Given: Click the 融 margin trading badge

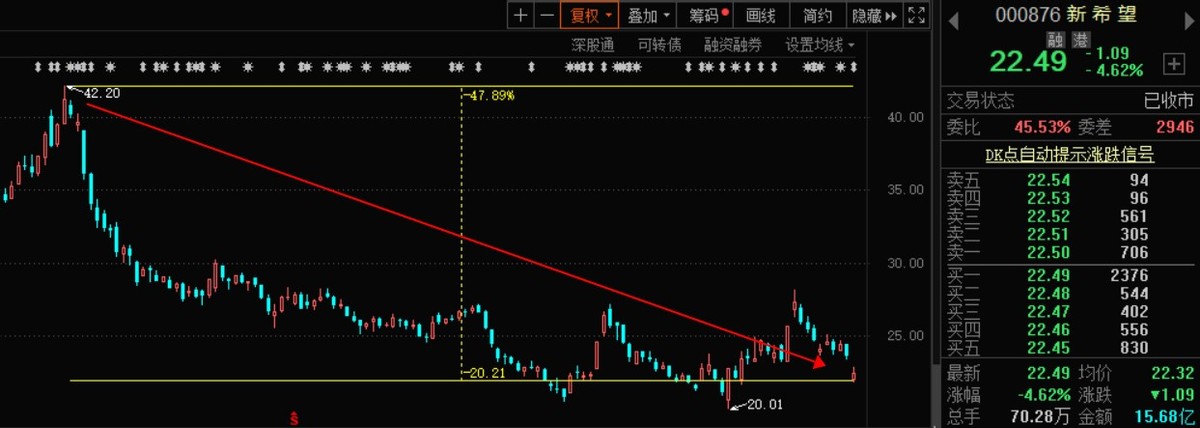Looking at the screenshot, I should click(x=1055, y=40).
